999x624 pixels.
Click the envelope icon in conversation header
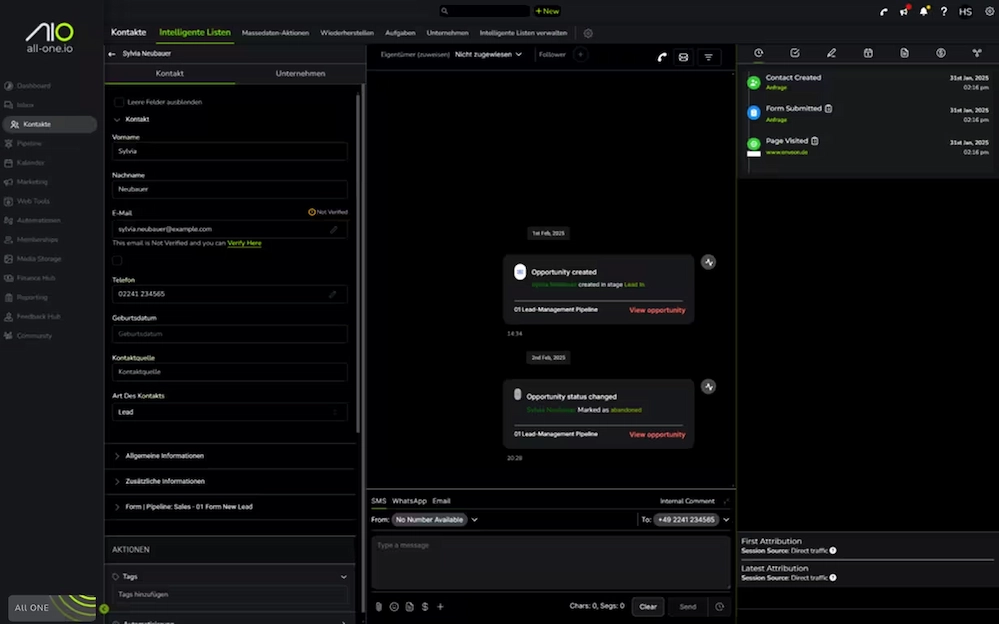683,57
